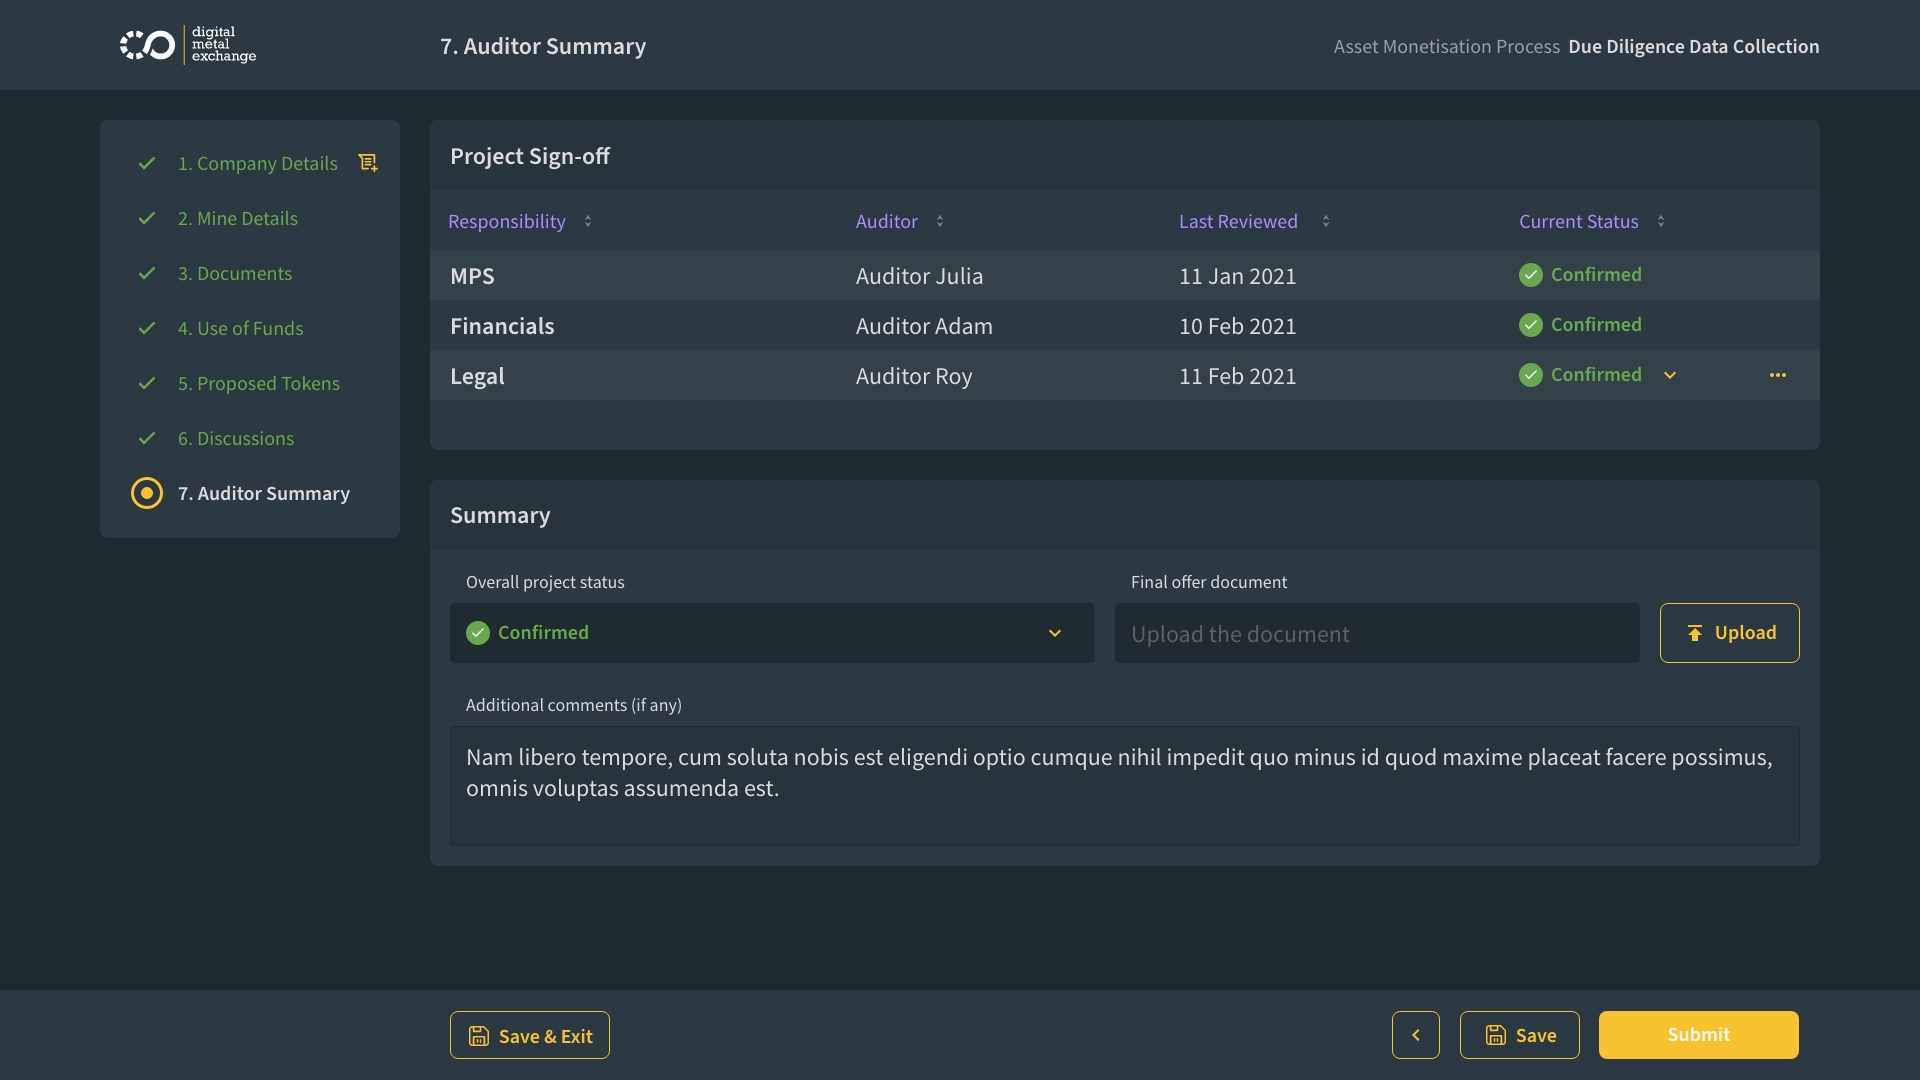Click the notes icon beside Company Details
The image size is (1920, 1080).
368,163
